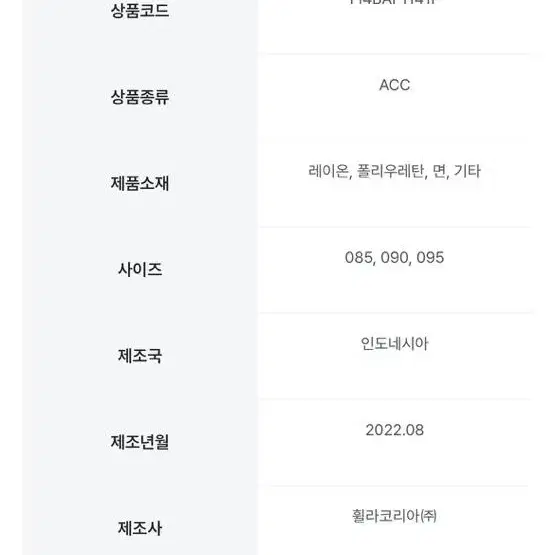Click the 085 size number
Viewport: 555px width, 555px height.
click(359, 258)
